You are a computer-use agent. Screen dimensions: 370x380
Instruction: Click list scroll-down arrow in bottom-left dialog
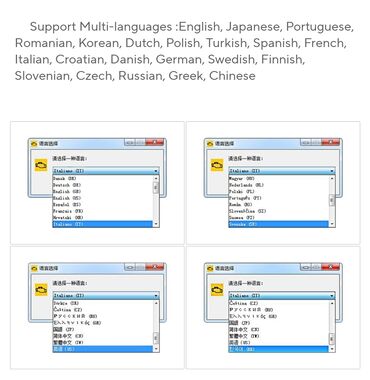[x=156, y=349]
